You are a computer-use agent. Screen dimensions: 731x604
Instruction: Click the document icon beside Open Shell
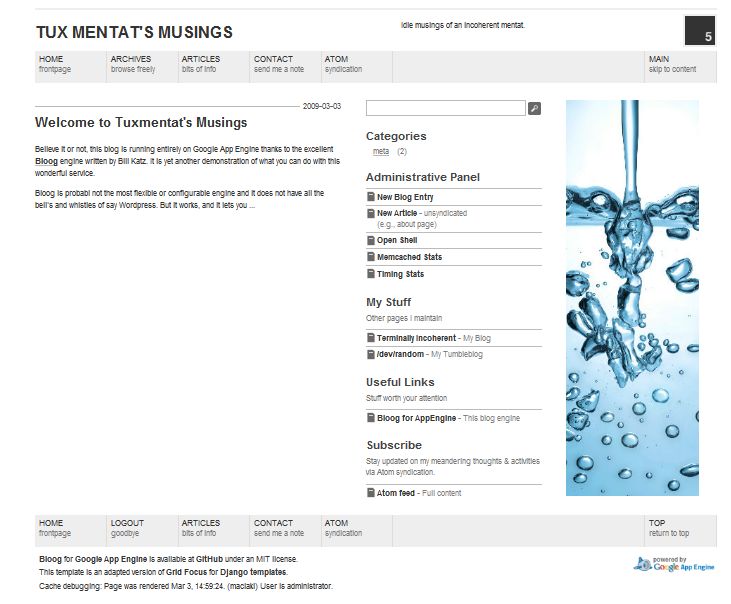370,240
